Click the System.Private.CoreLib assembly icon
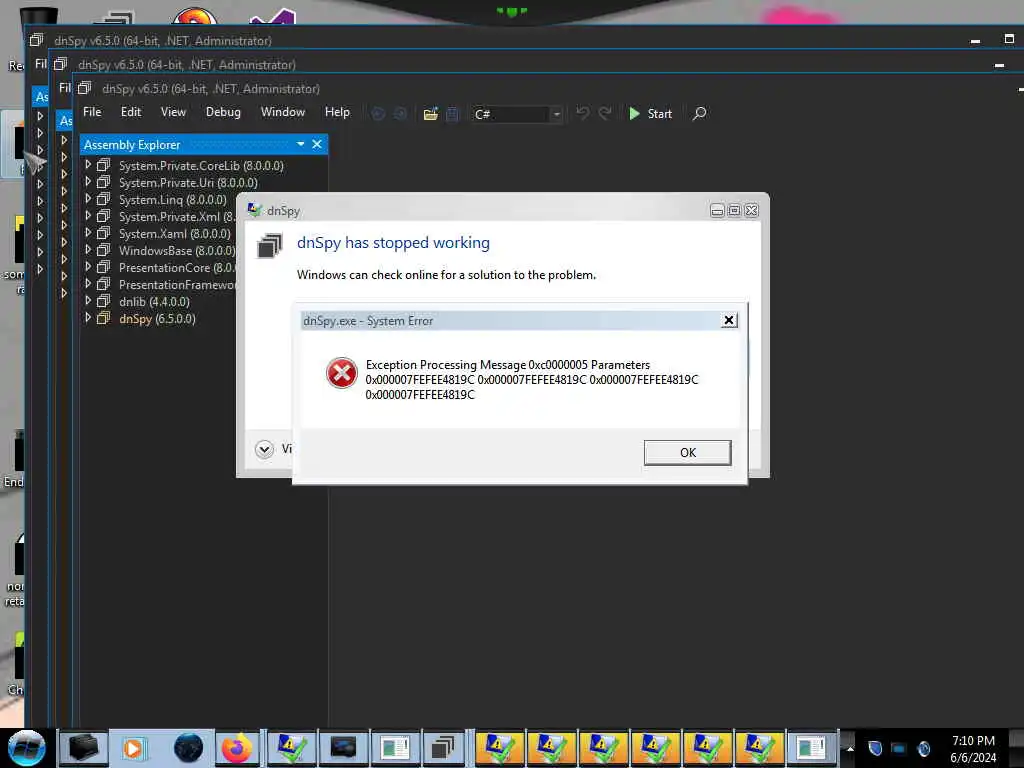 pyautogui.click(x=104, y=165)
